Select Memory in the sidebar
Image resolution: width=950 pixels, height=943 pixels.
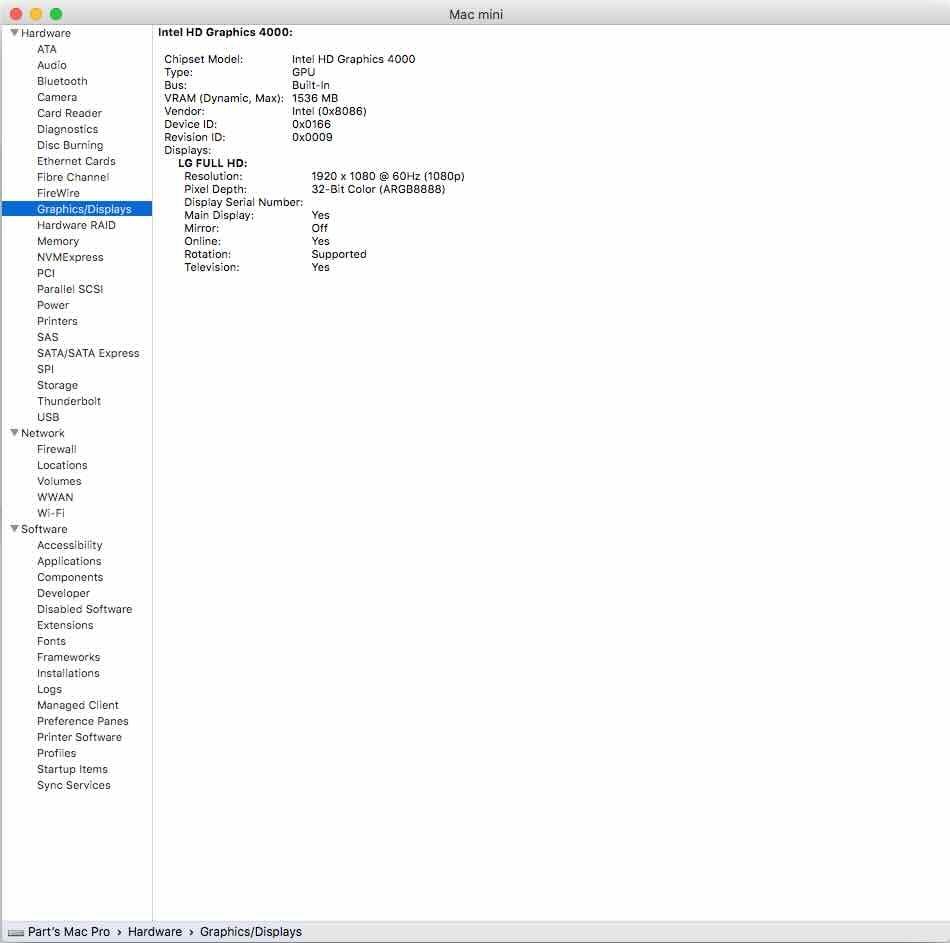click(58, 241)
